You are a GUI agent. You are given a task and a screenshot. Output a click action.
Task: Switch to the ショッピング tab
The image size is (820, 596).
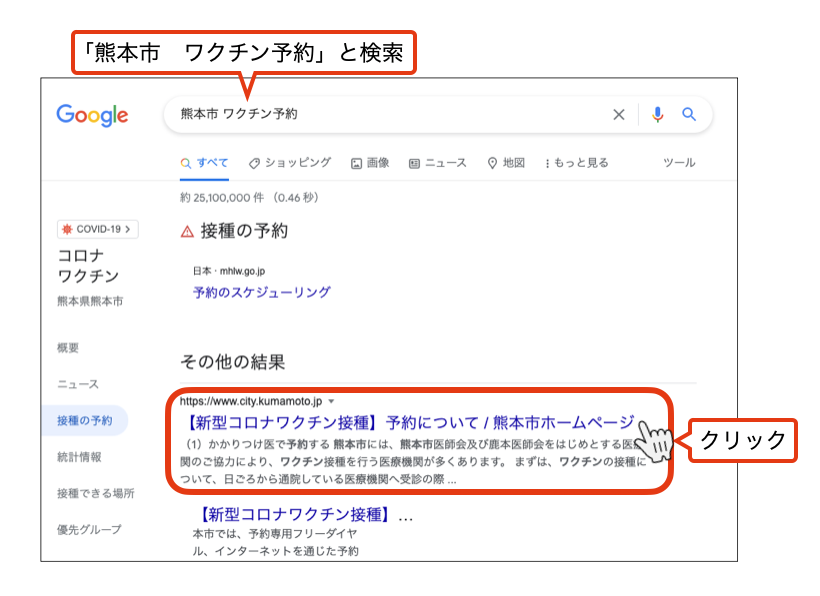coord(290,163)
